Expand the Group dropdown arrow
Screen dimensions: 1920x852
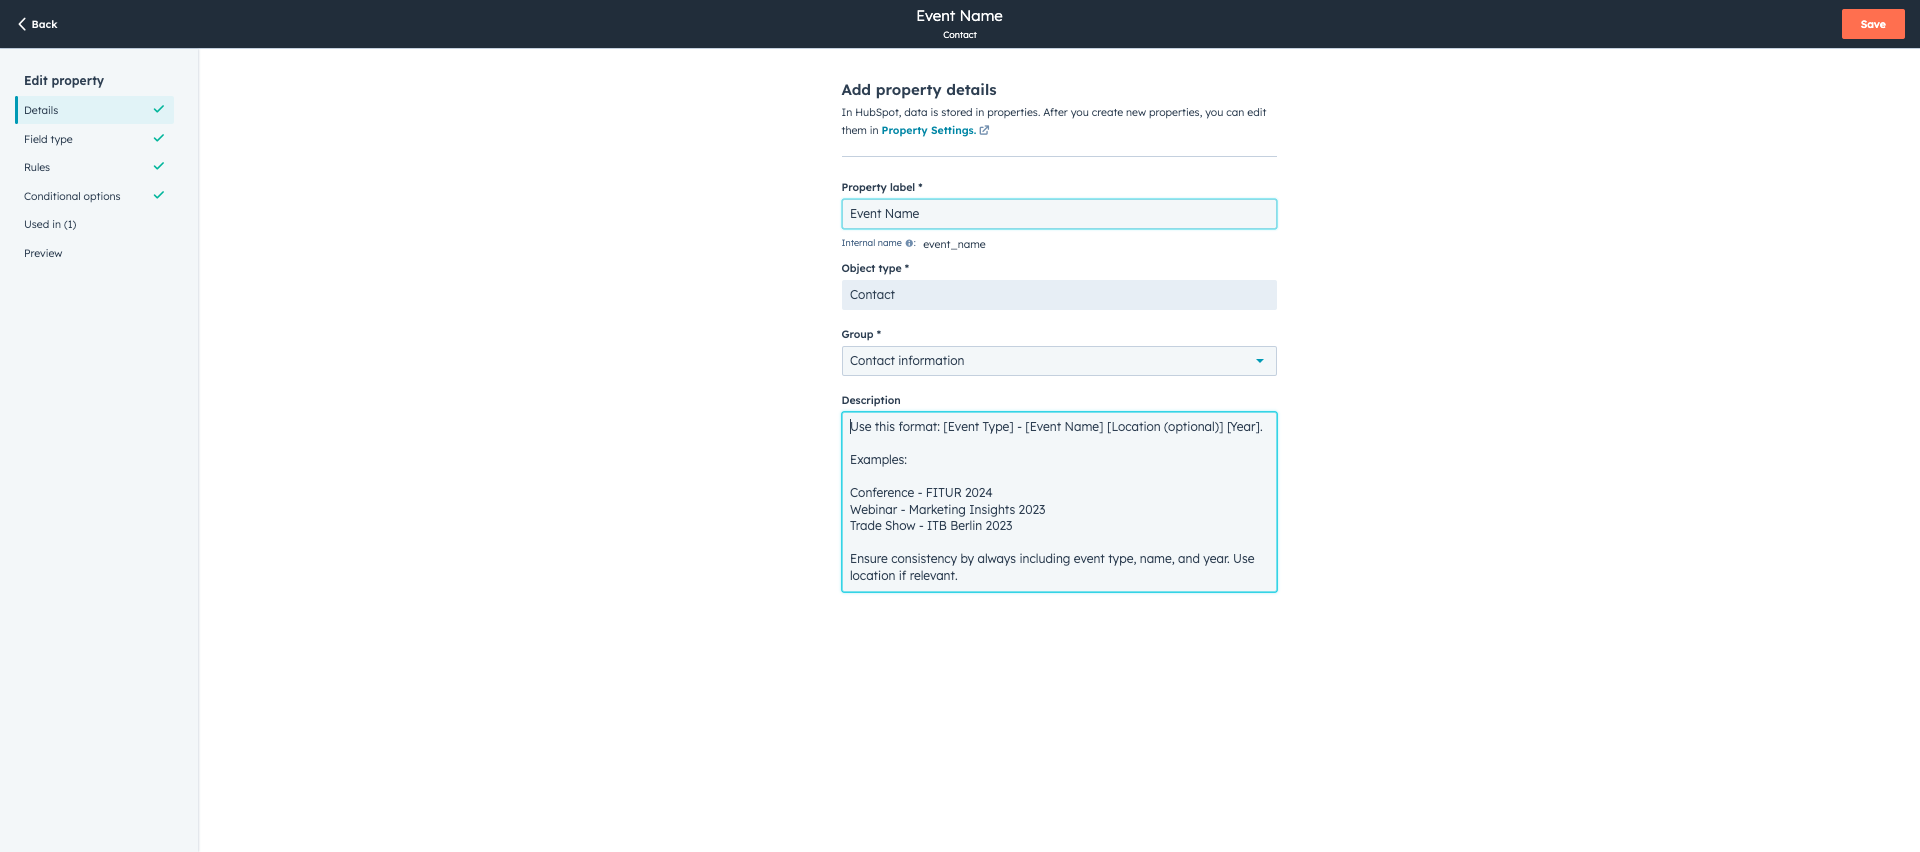pyautogui.click(x=1259, y=361)
